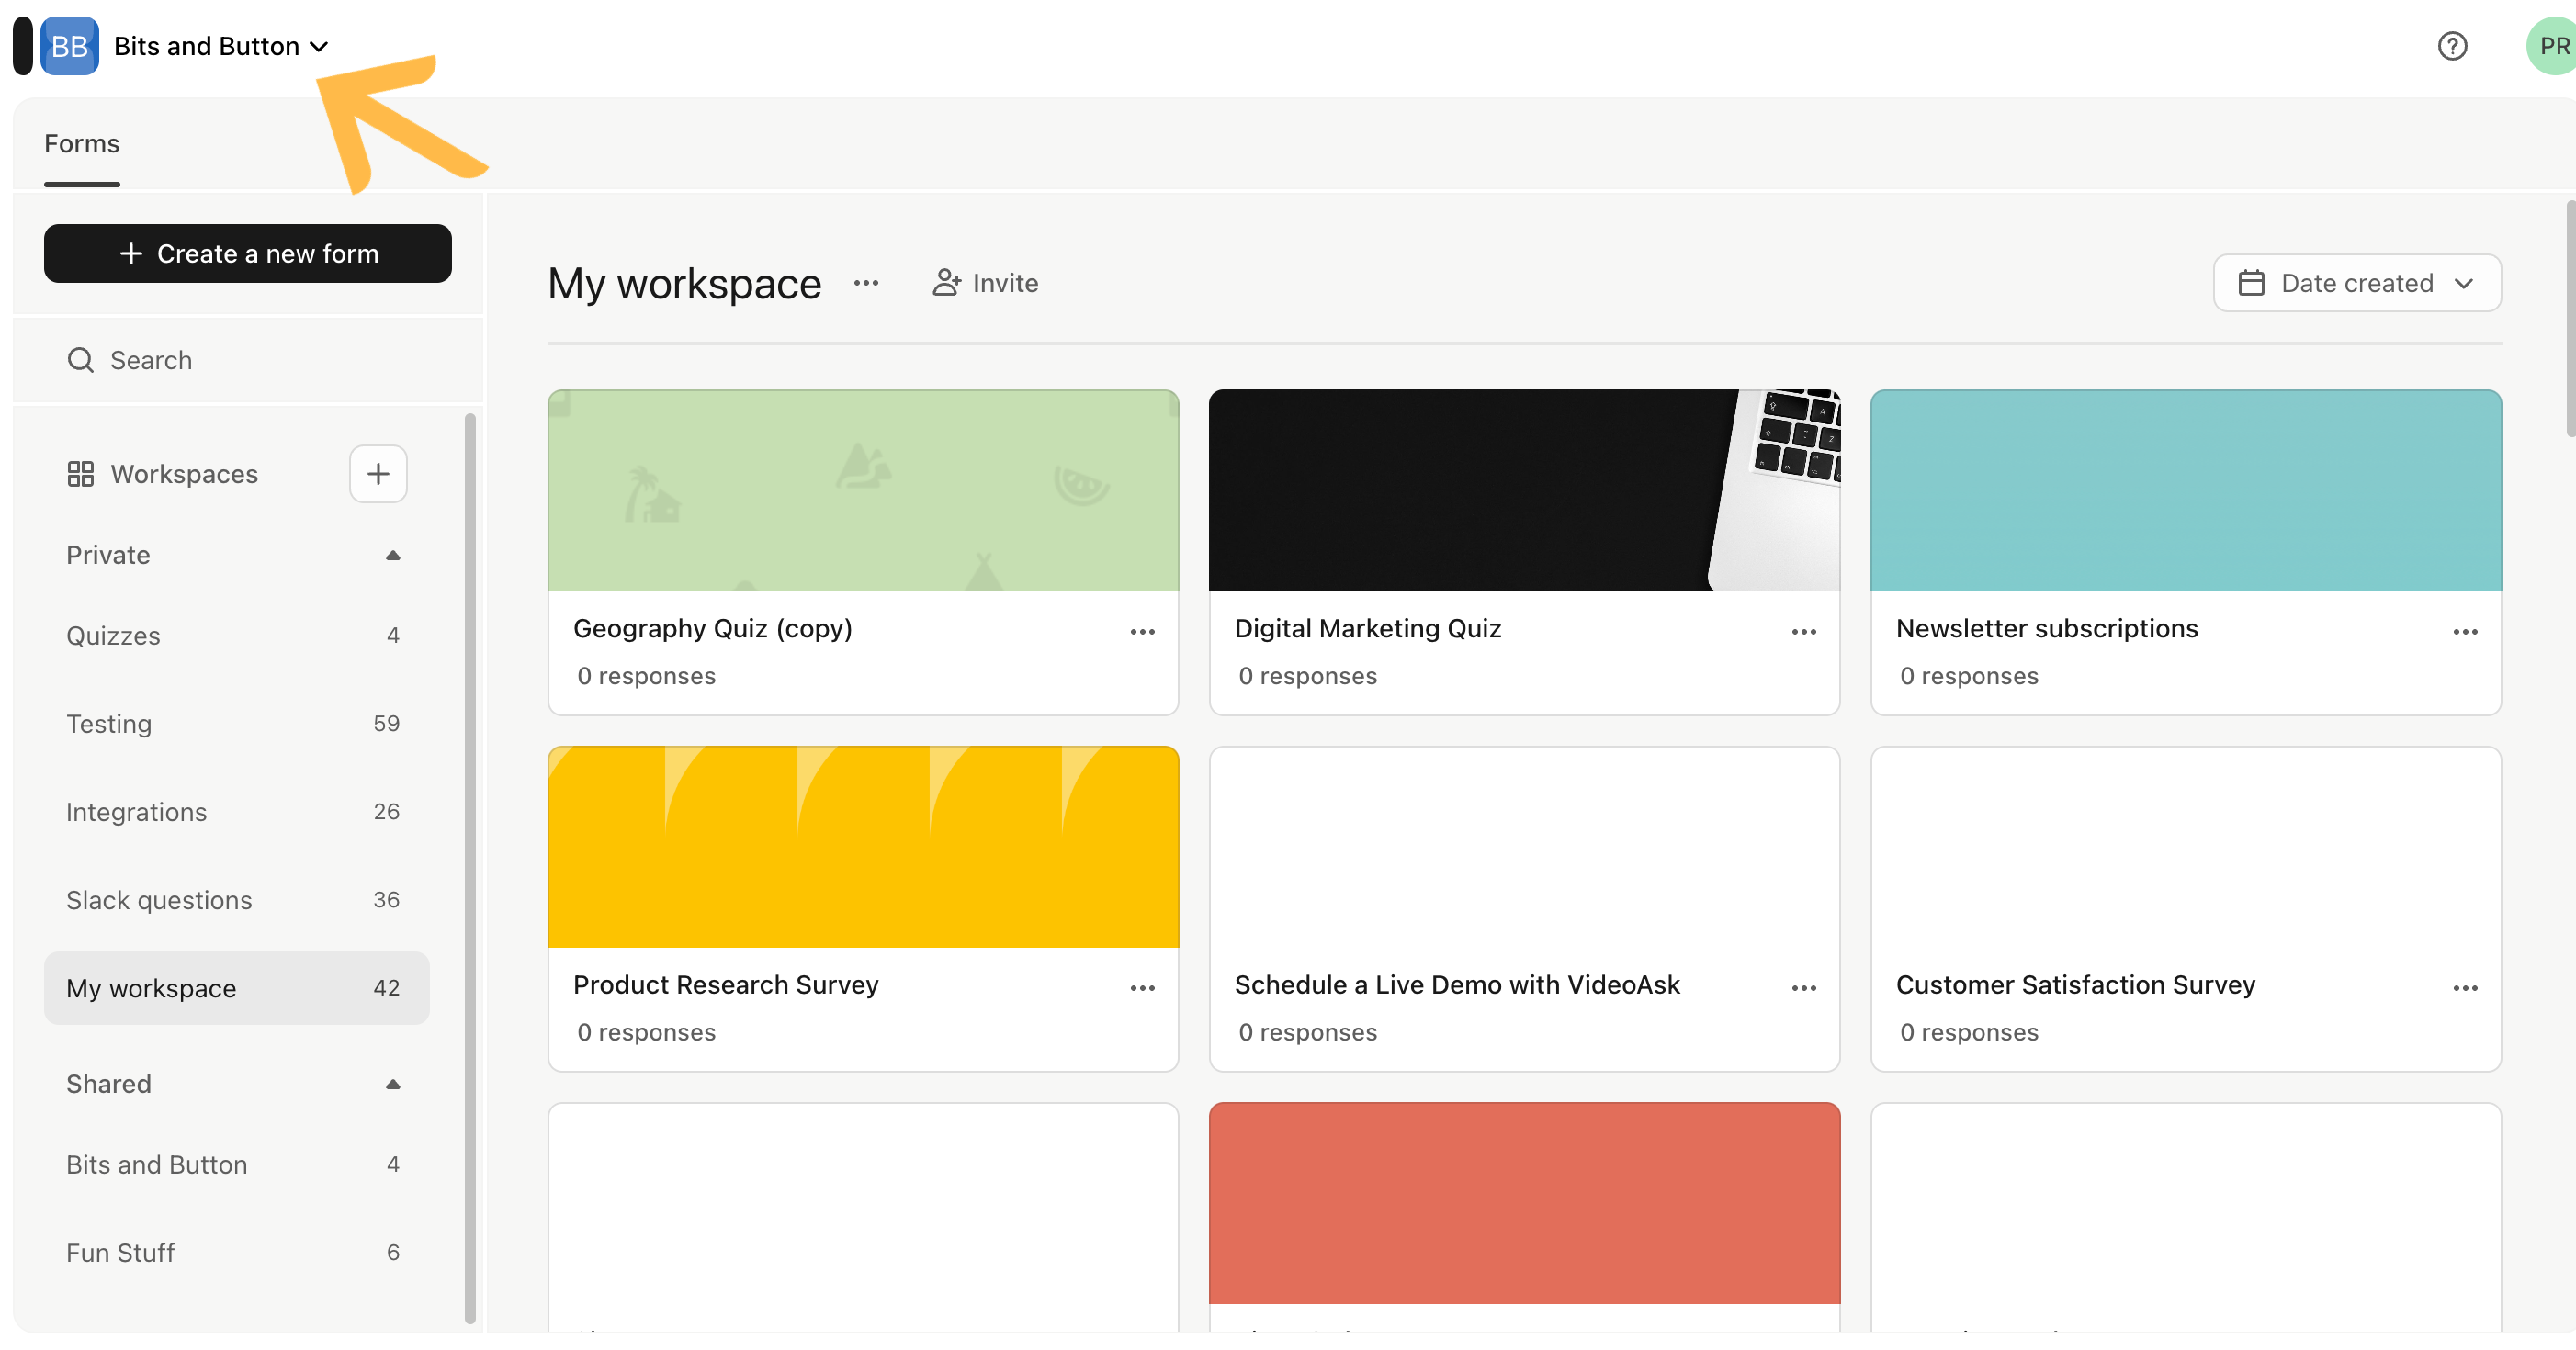
Task: Click Digital Marketing Quiz title text
Action: point(1367,628)
